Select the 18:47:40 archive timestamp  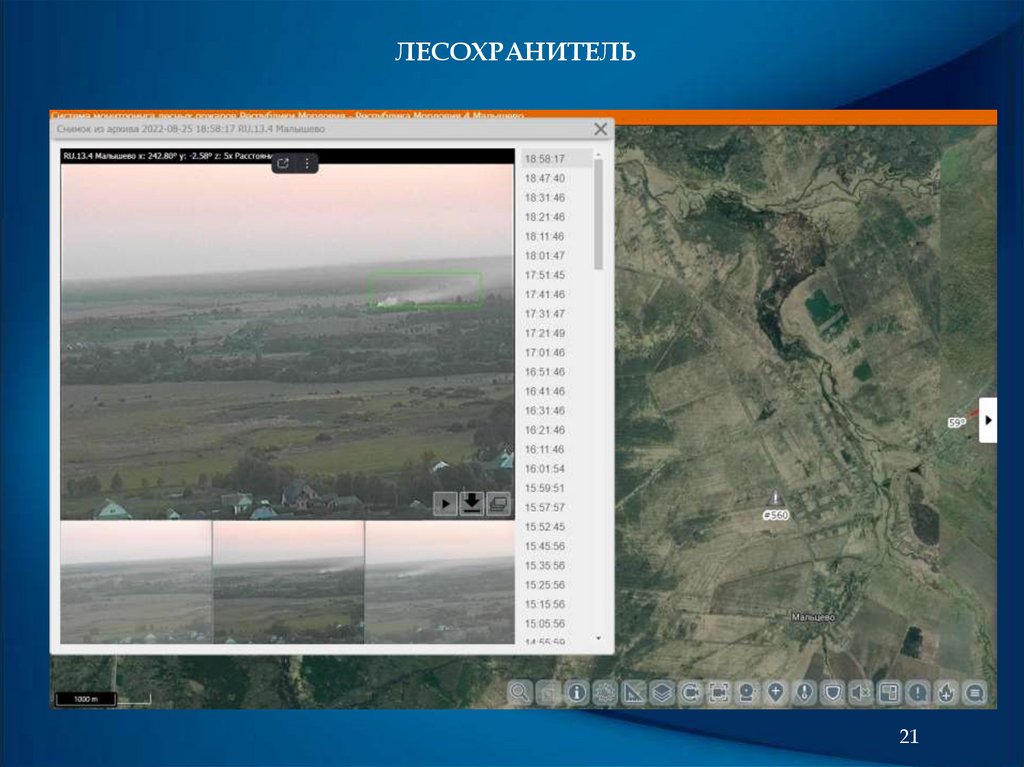tap(545, 178)
